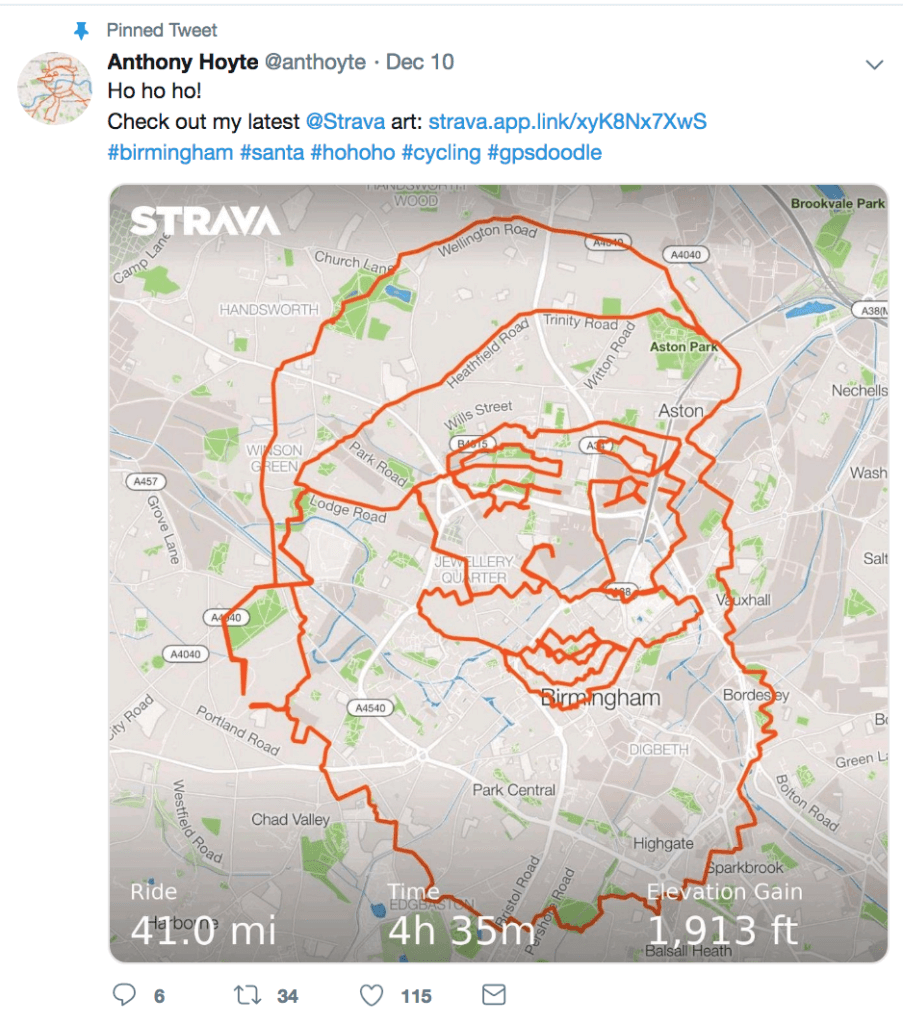Click the STRAVA logo on the map image
903x1024 pixels.
pos(205,221)
